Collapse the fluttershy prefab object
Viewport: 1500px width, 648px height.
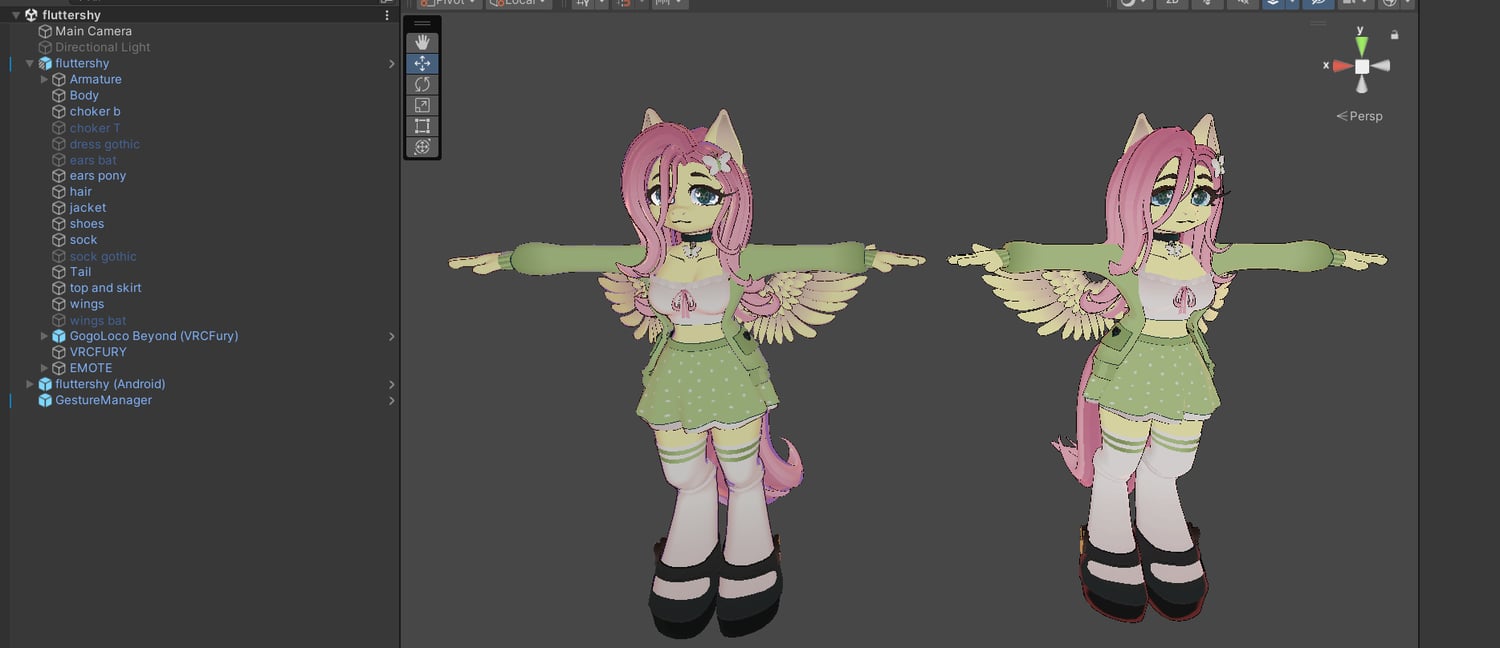tap(30, 63)
